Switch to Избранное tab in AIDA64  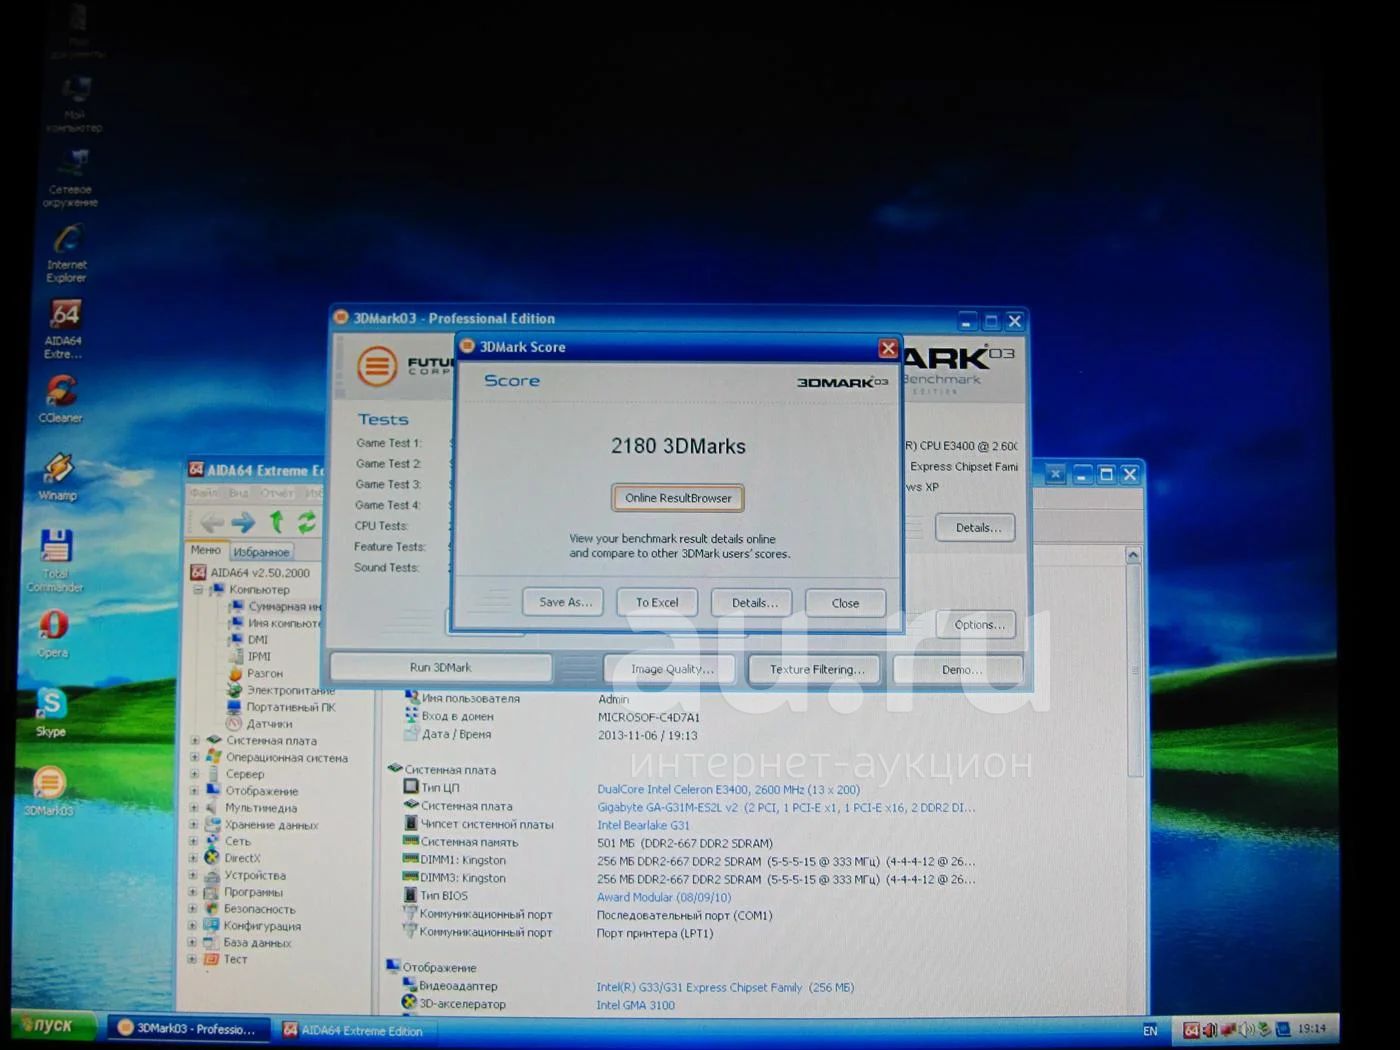(x=261, y=552)
